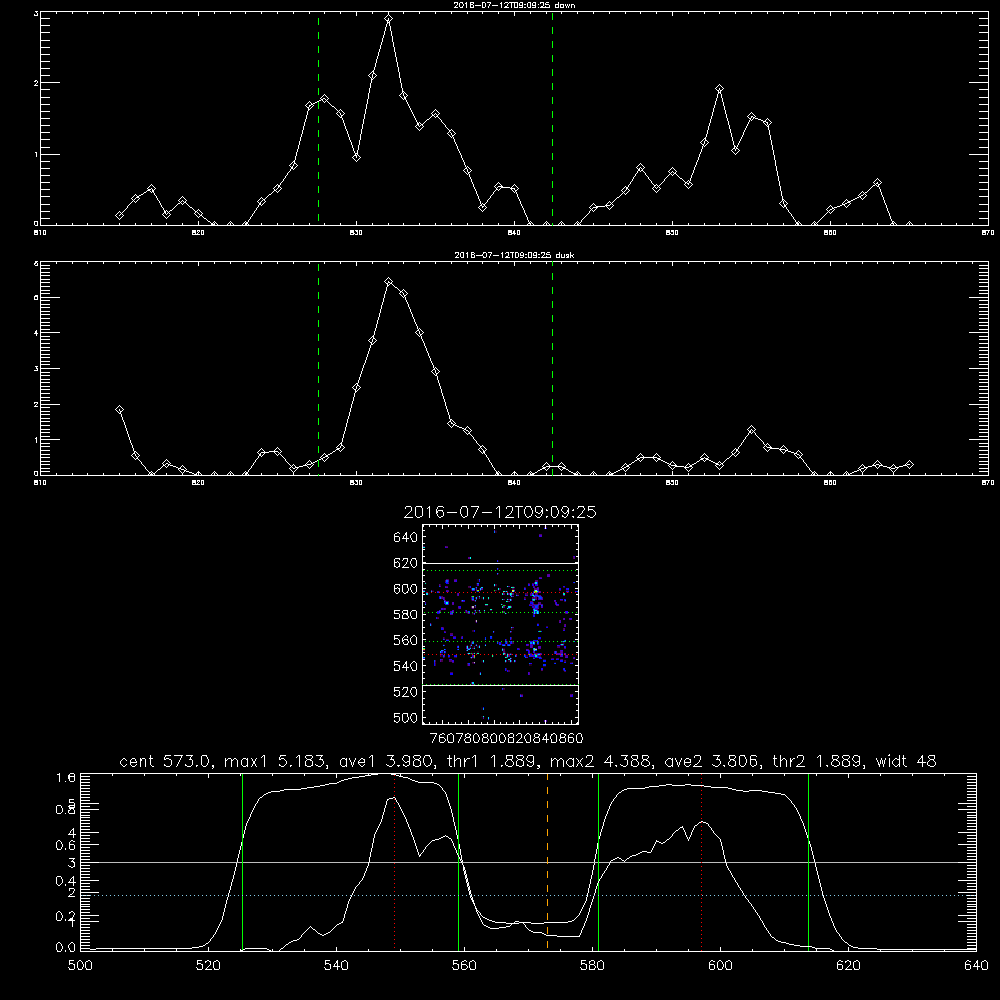Click the '640' y-axis label of the image panel
This screenshot has height=1000, width=1000.
click(x=406, y=538)
